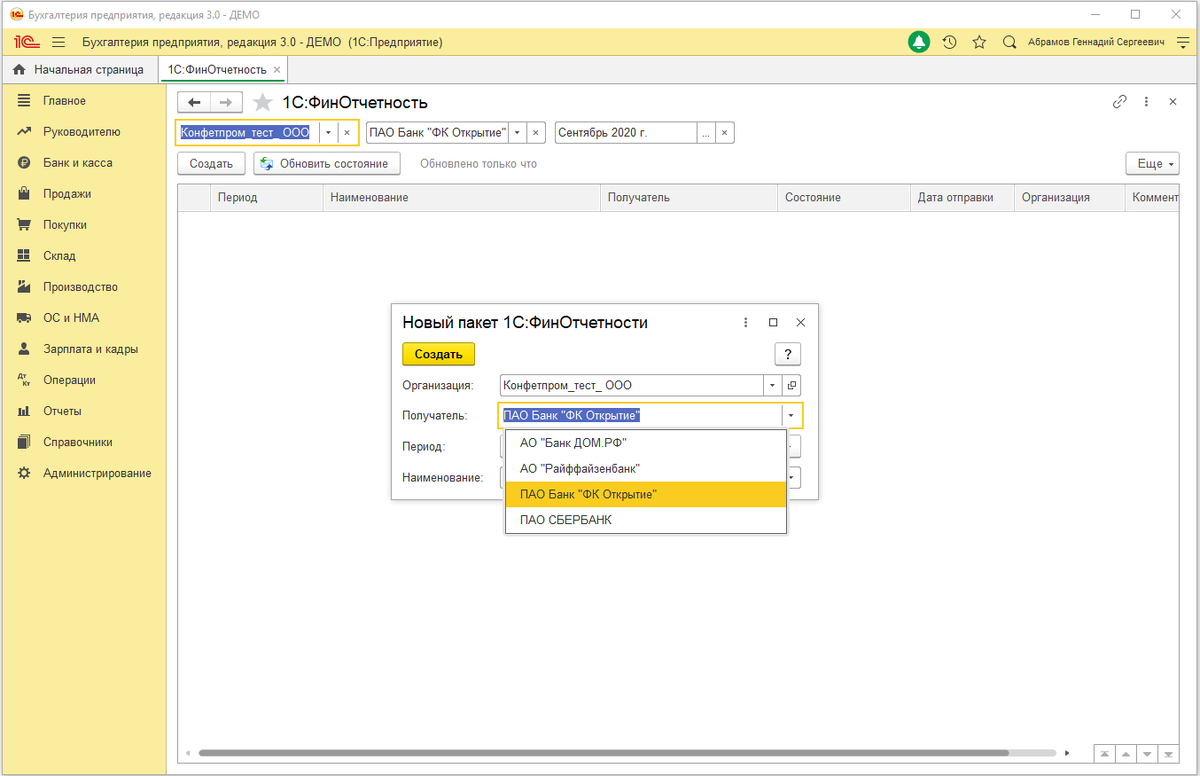Go forward with right arrow button
Viewport: 1200px width, 776px height.
click(227, 102)
